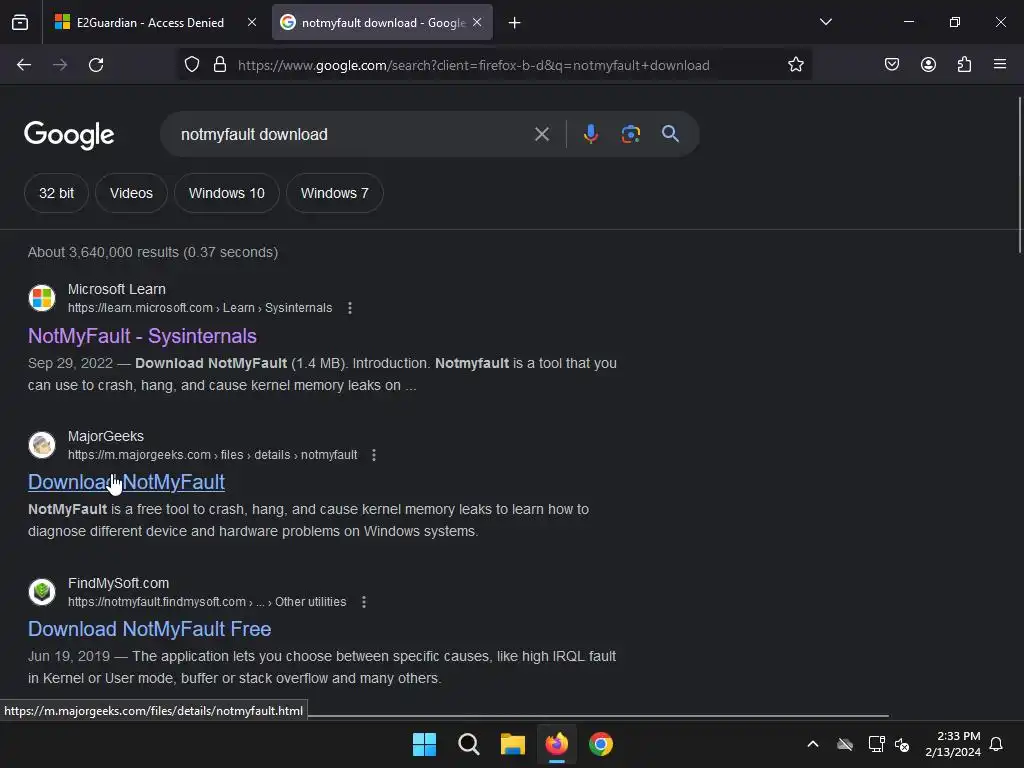
Task: Search by image with Google Lens icon
Action: pyautogui.click(x=630, y=135)
